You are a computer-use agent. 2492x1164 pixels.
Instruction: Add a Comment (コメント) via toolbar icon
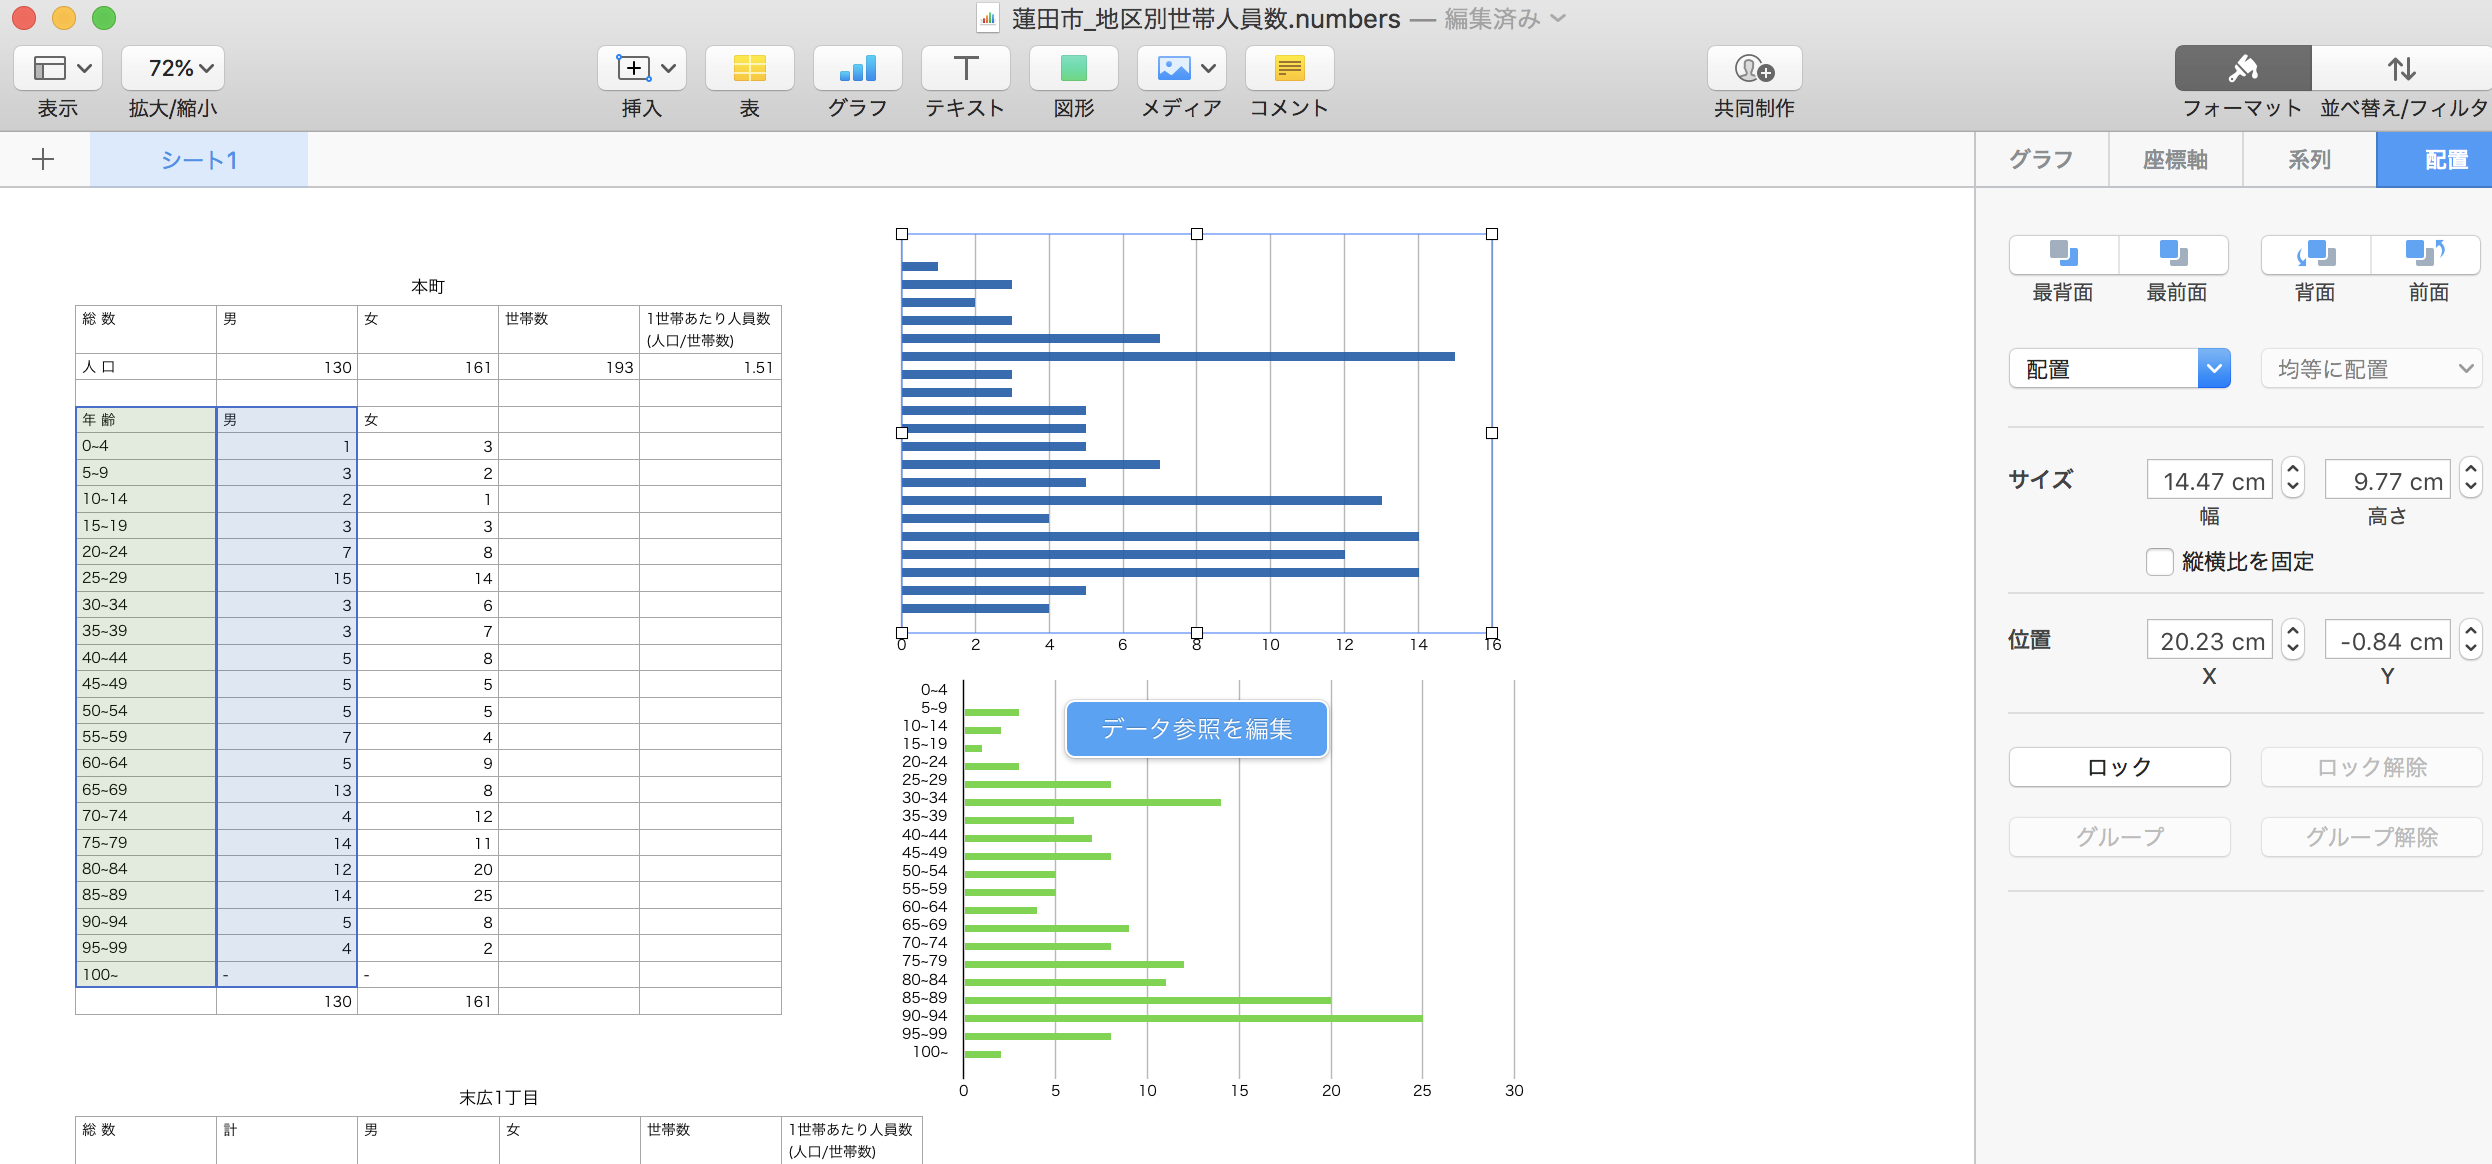[x=1289, y=68]
